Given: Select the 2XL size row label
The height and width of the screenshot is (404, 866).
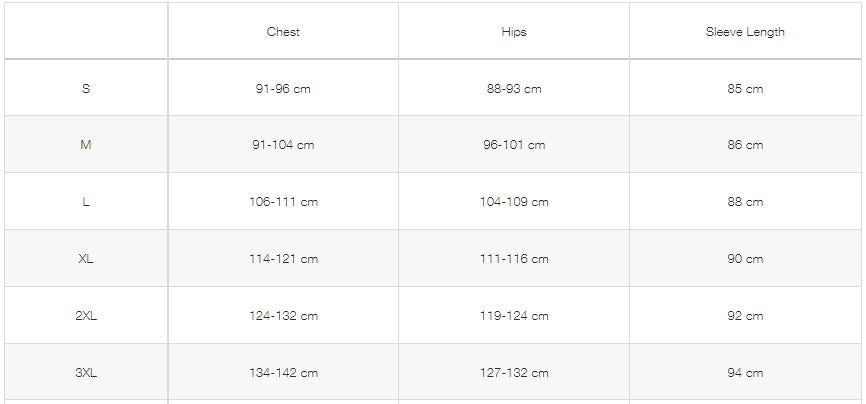Looking at the screenshot, I should (x=86, y=316).
